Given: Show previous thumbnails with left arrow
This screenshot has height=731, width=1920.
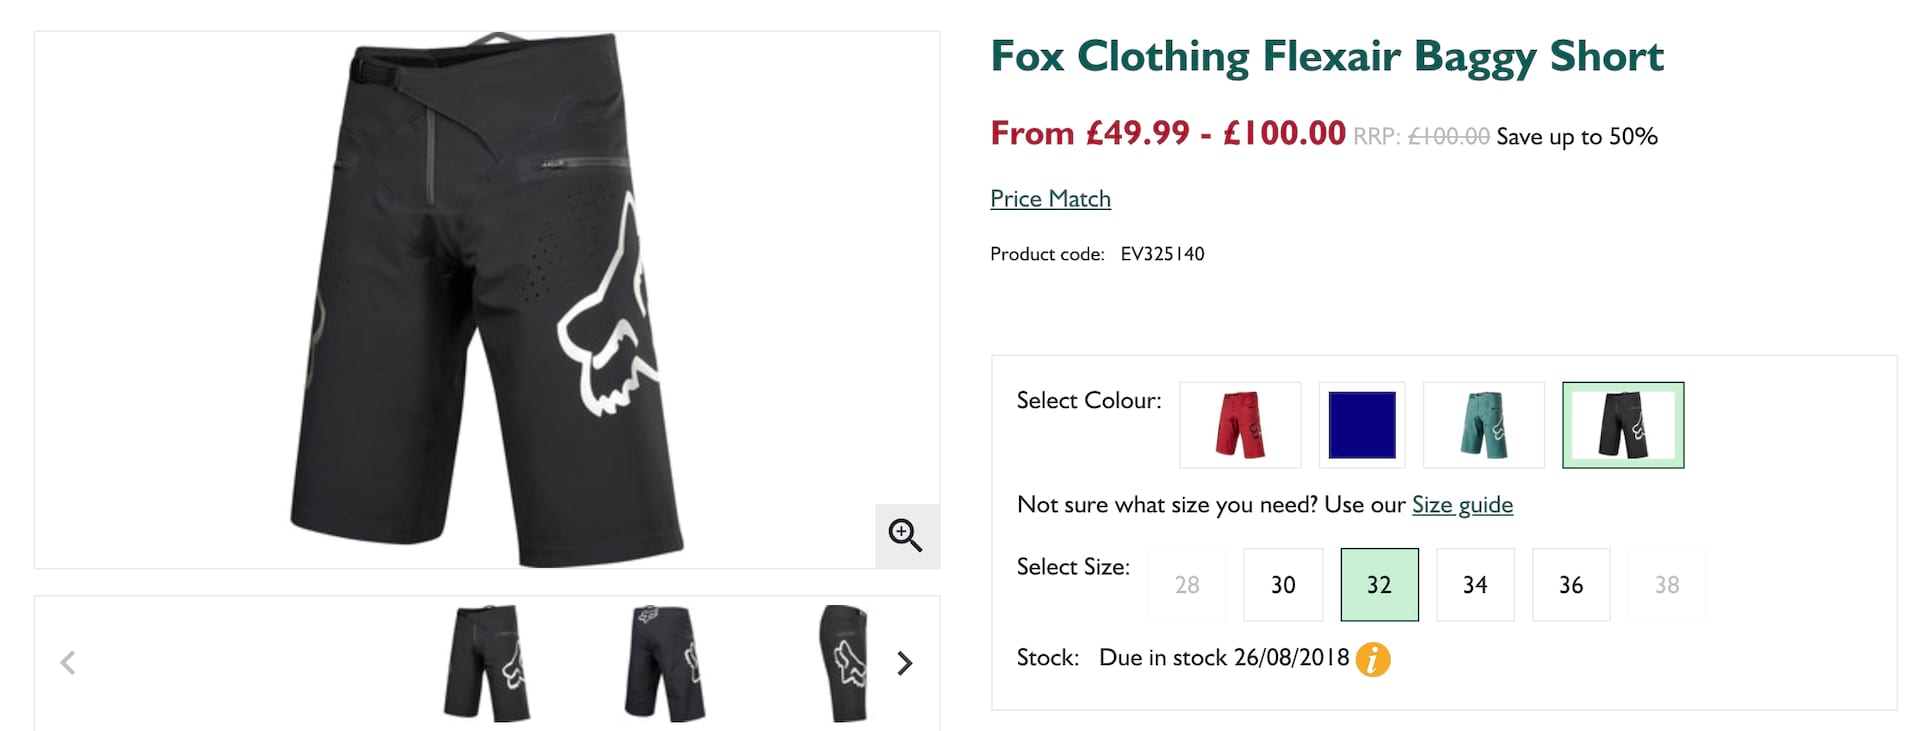Looking at the screenshot, I should coord(68,663).
